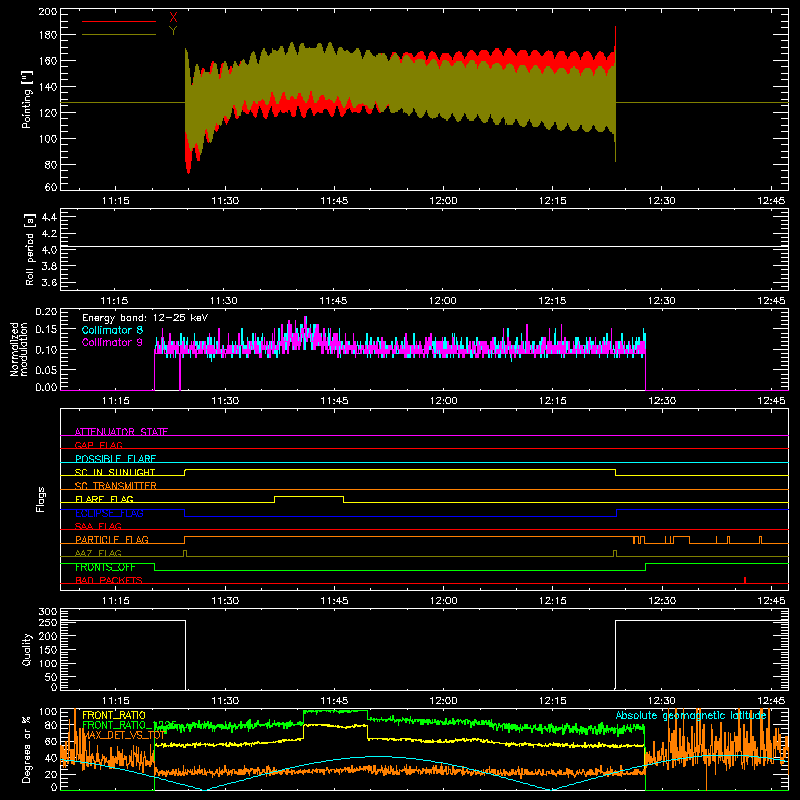The height and width of the screenshot is (800, 800).
Task: Click the Quality axis title
Action: (x=27, y=649)
